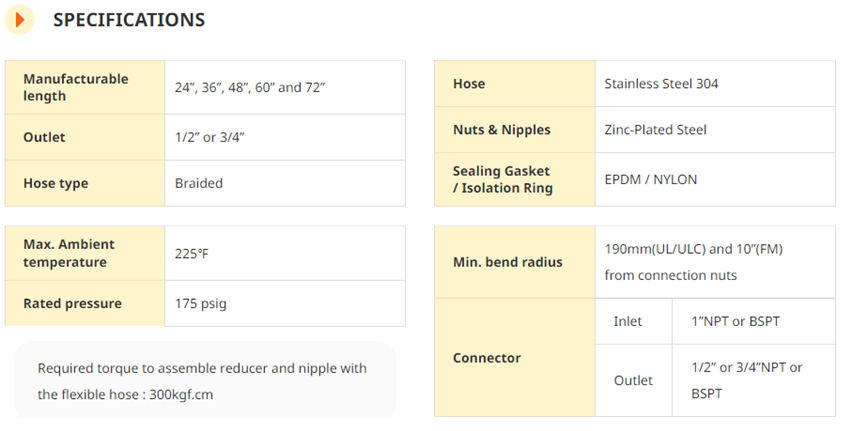Select the Braided value cell

pyautogui.click(x=285, y=183)
